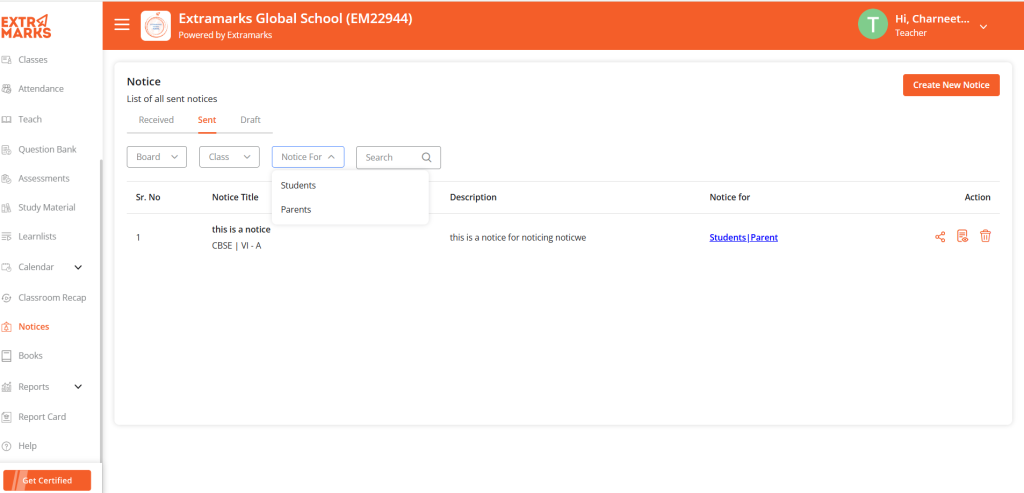Click the school logo thumbnail in the header
The width and height of the screenshot is (1024, 493).
point(155,25)
